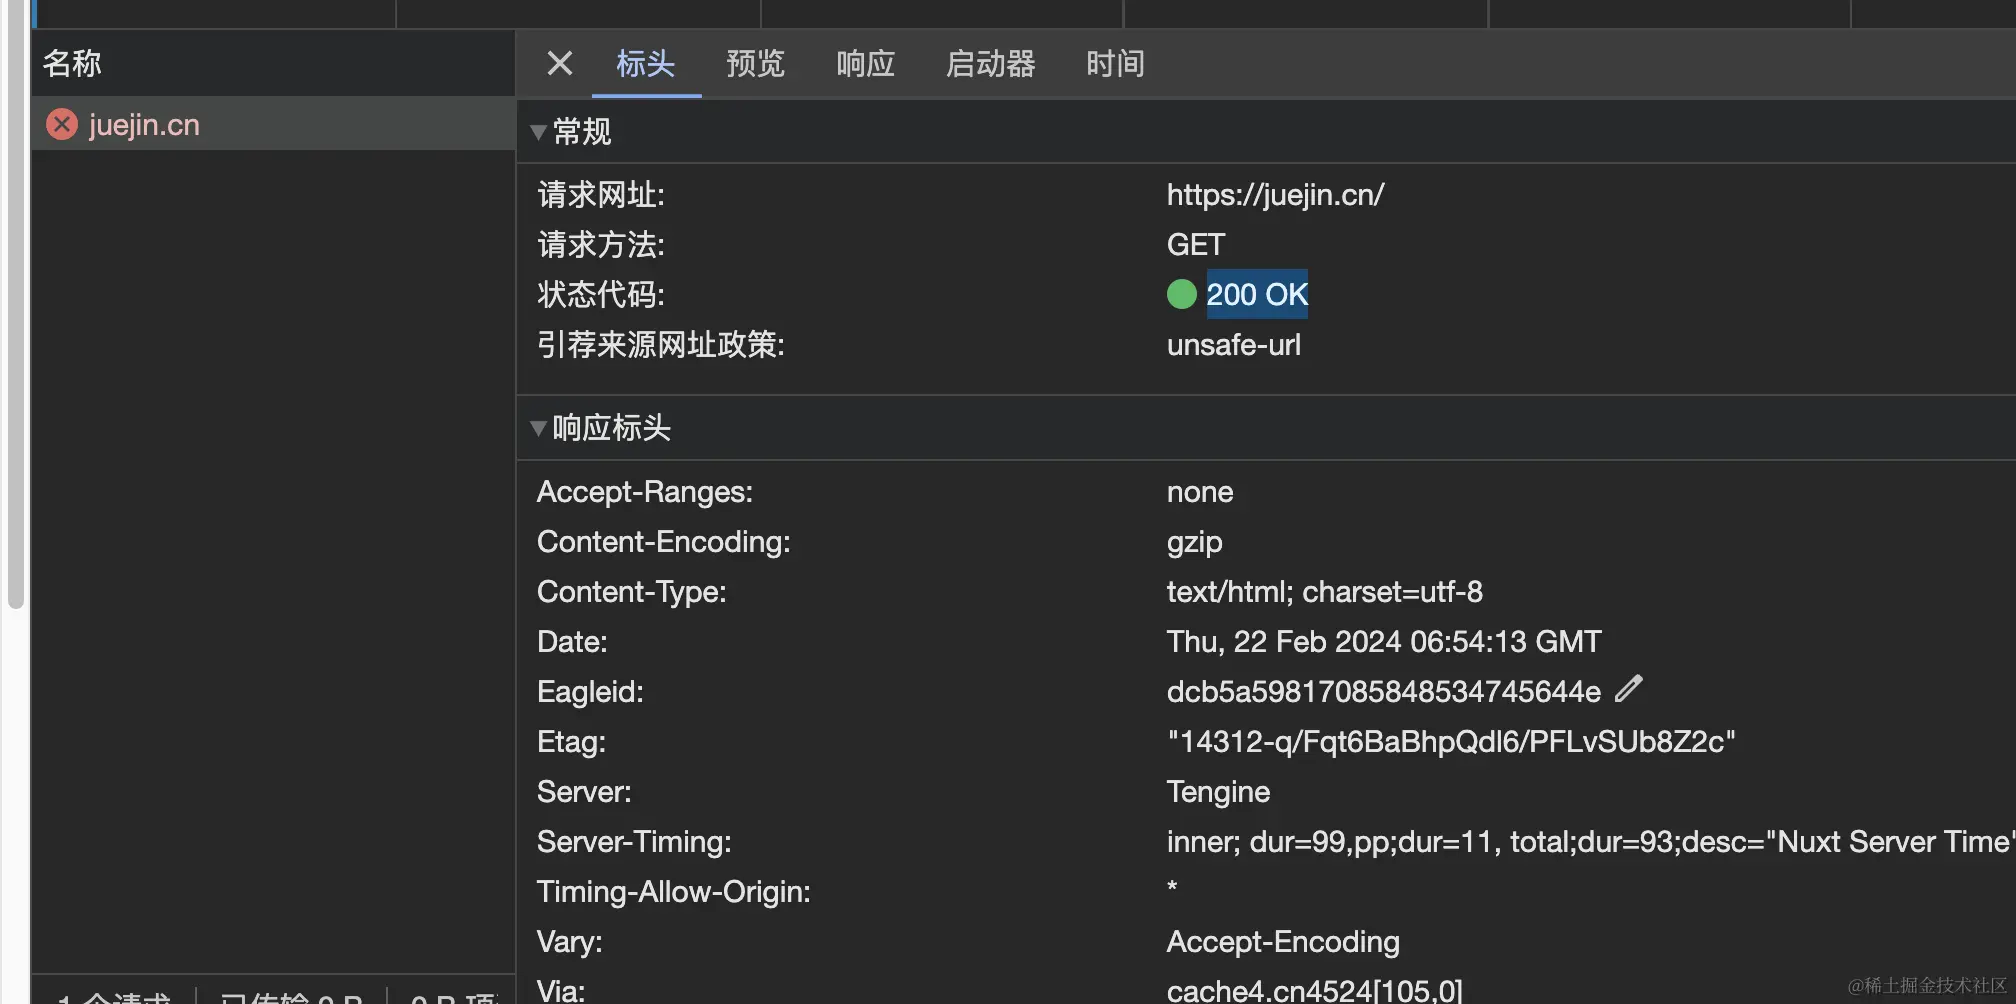This screenshot has height=1004, width=2016.
Task: Click the Etag header name
Action: point(571,742)
